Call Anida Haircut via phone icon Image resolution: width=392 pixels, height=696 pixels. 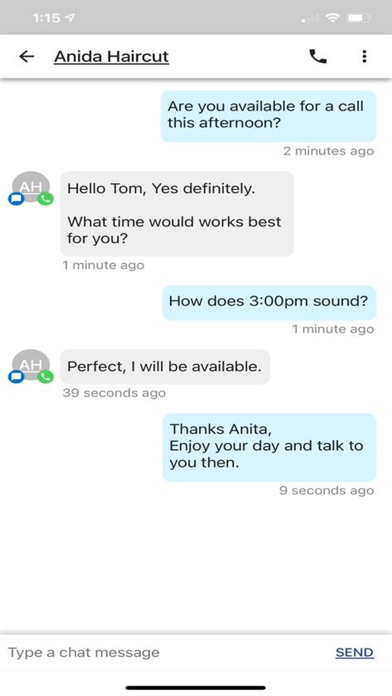(318, 56)
